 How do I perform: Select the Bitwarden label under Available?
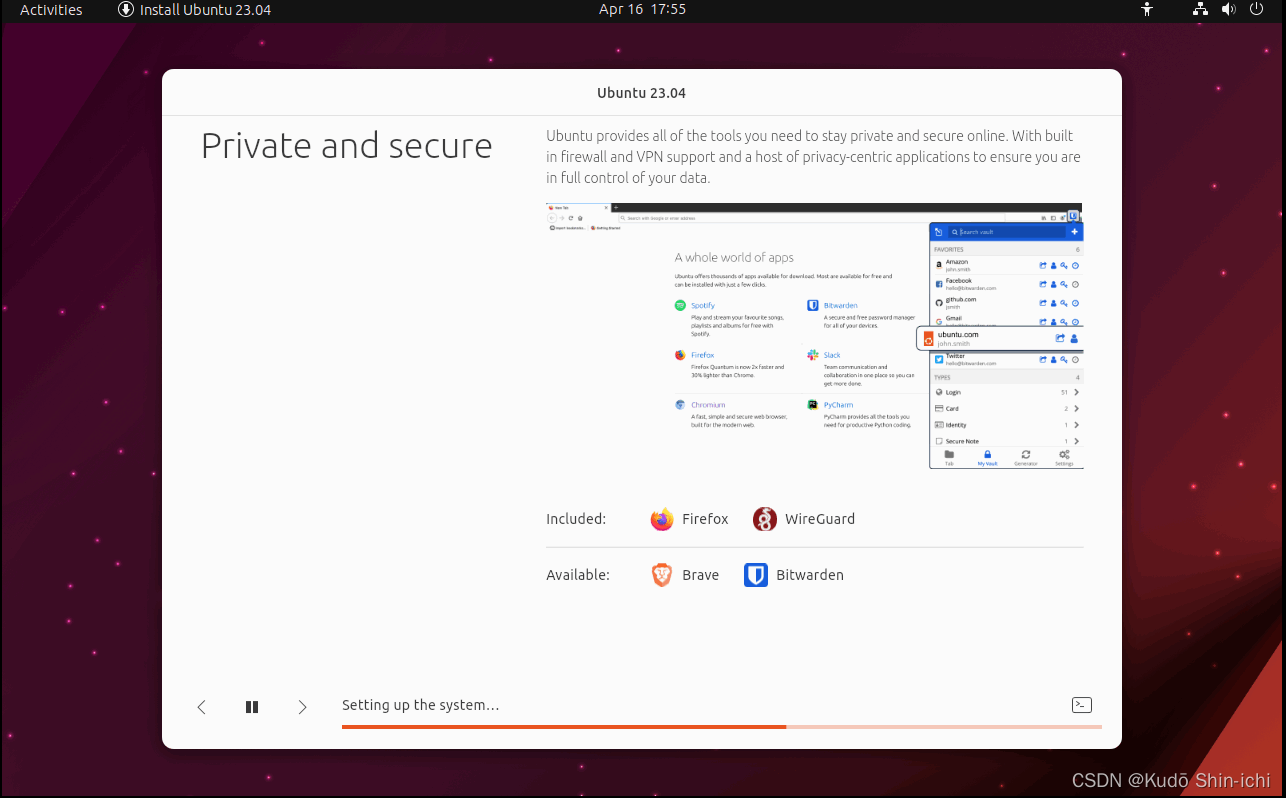pyautogui.click(x=810, y=575)
